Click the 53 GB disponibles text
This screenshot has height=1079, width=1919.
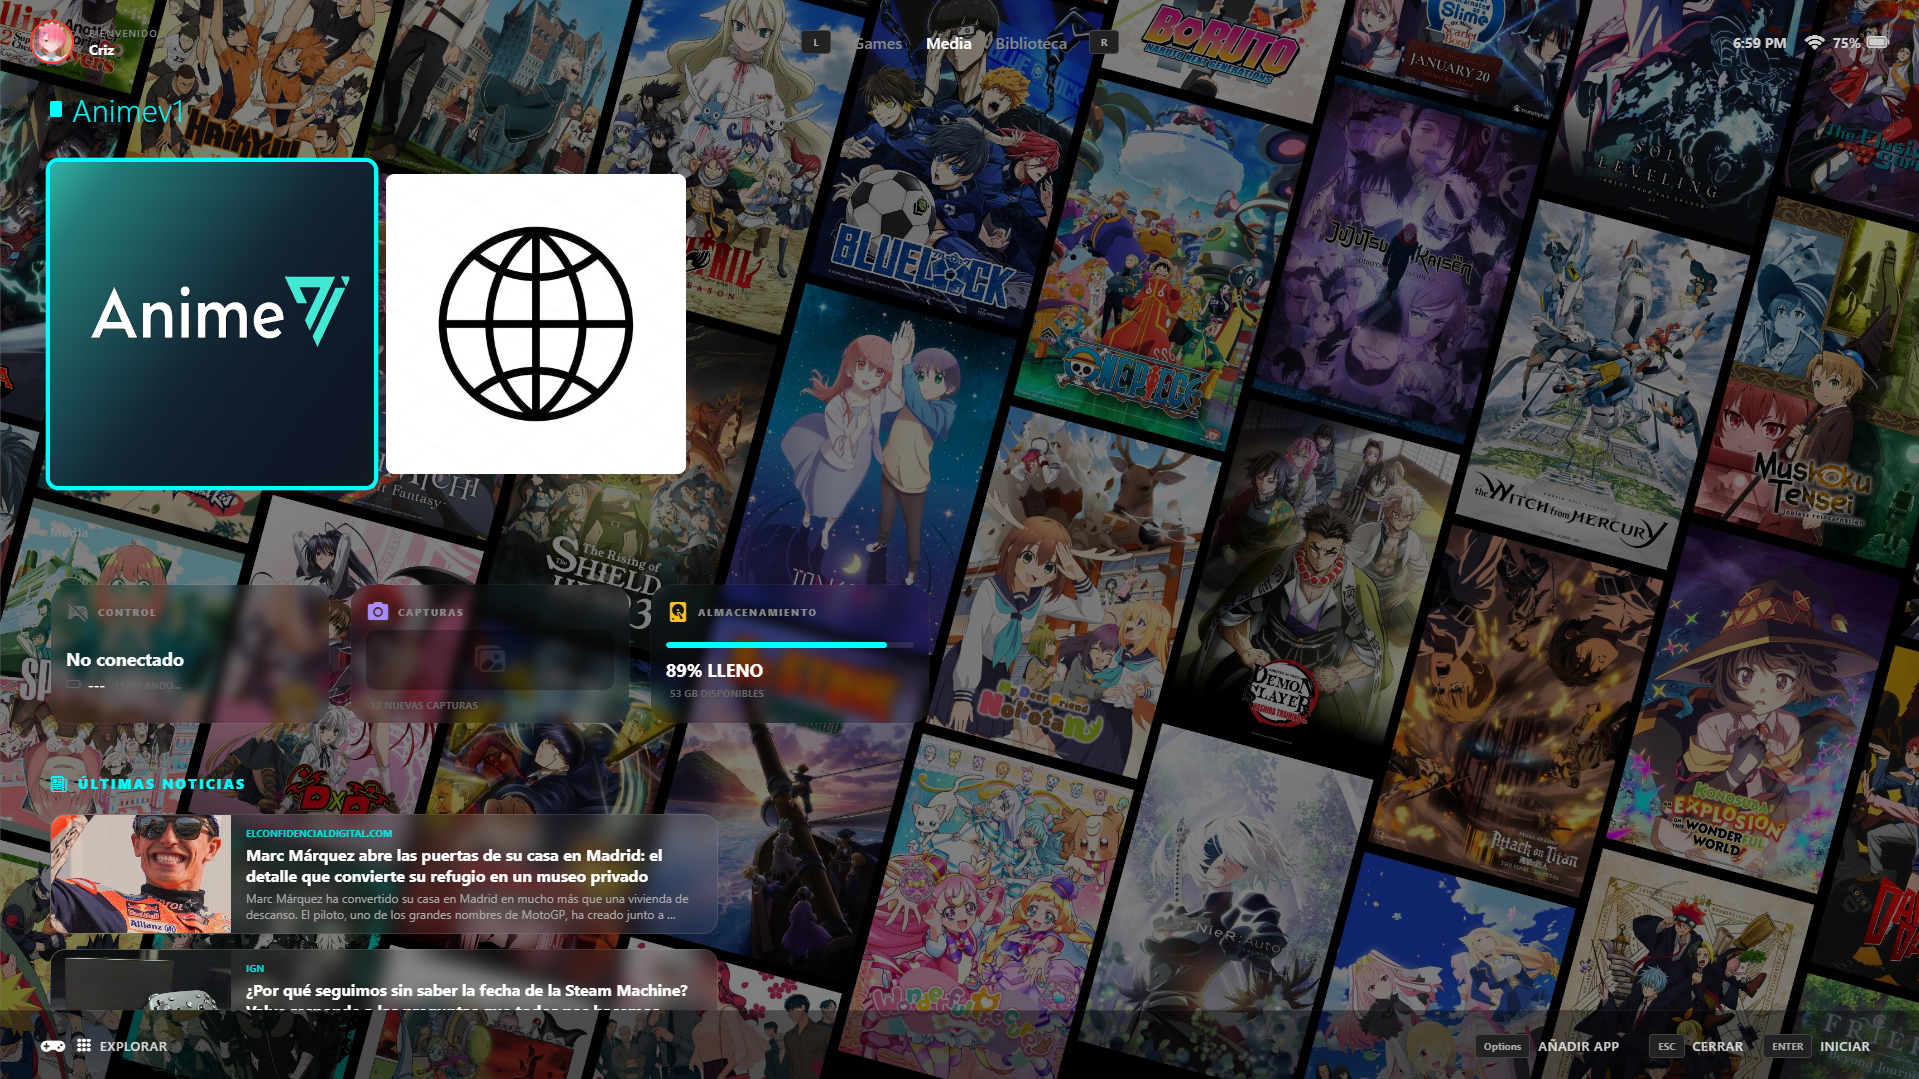pyautogui.click(x=716, y=693)
